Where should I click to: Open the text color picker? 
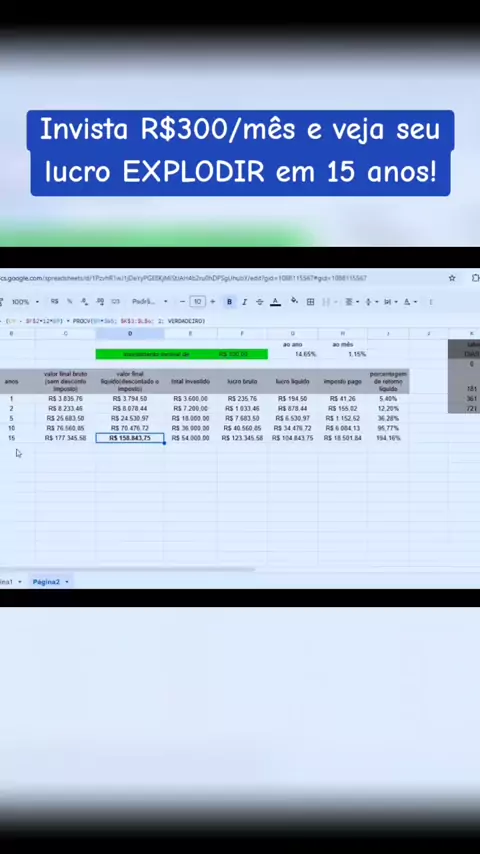(x=276, y=302)
